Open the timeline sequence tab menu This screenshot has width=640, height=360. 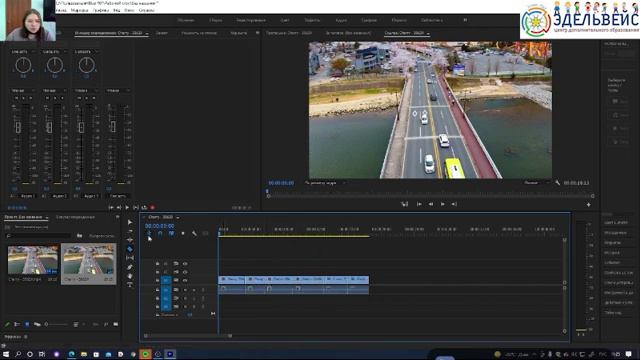click(x=178, y=217)
